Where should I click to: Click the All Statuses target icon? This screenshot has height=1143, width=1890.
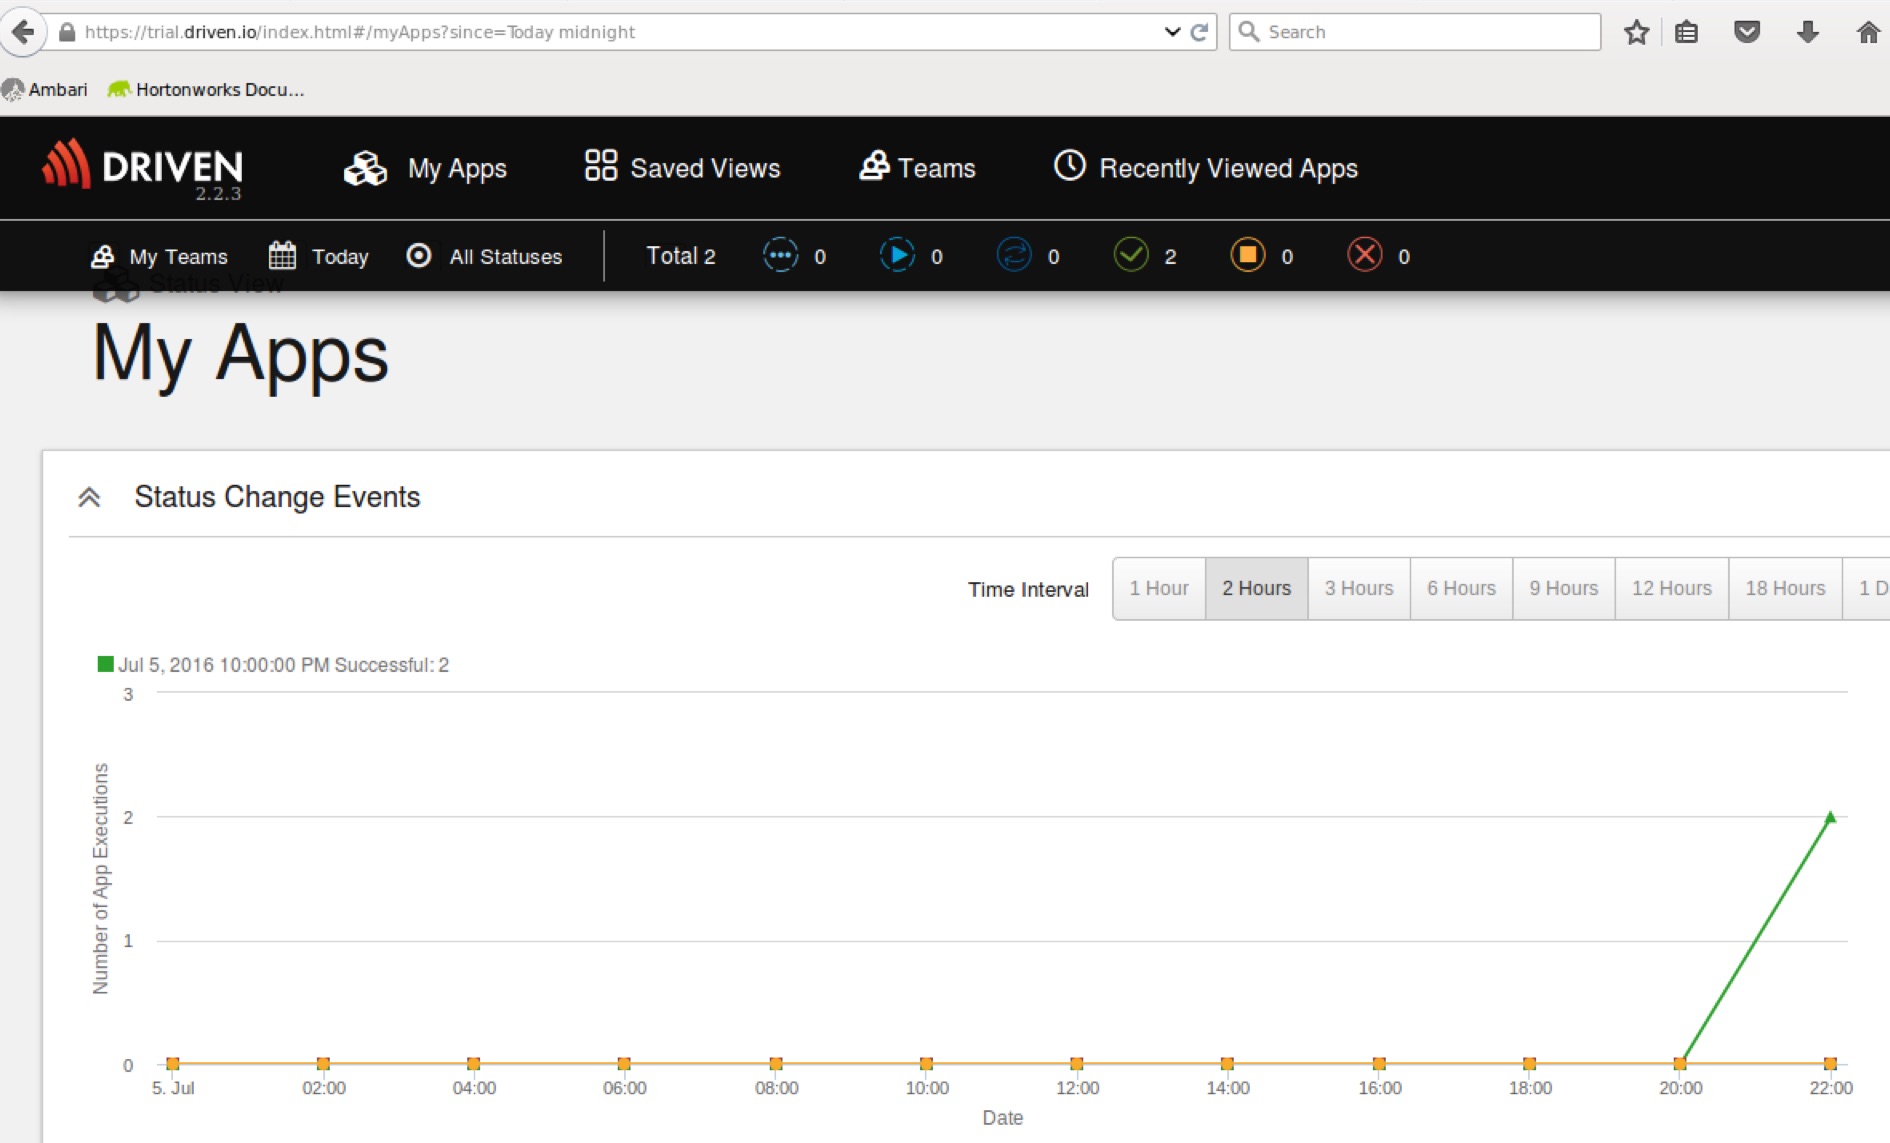(419, 256)
